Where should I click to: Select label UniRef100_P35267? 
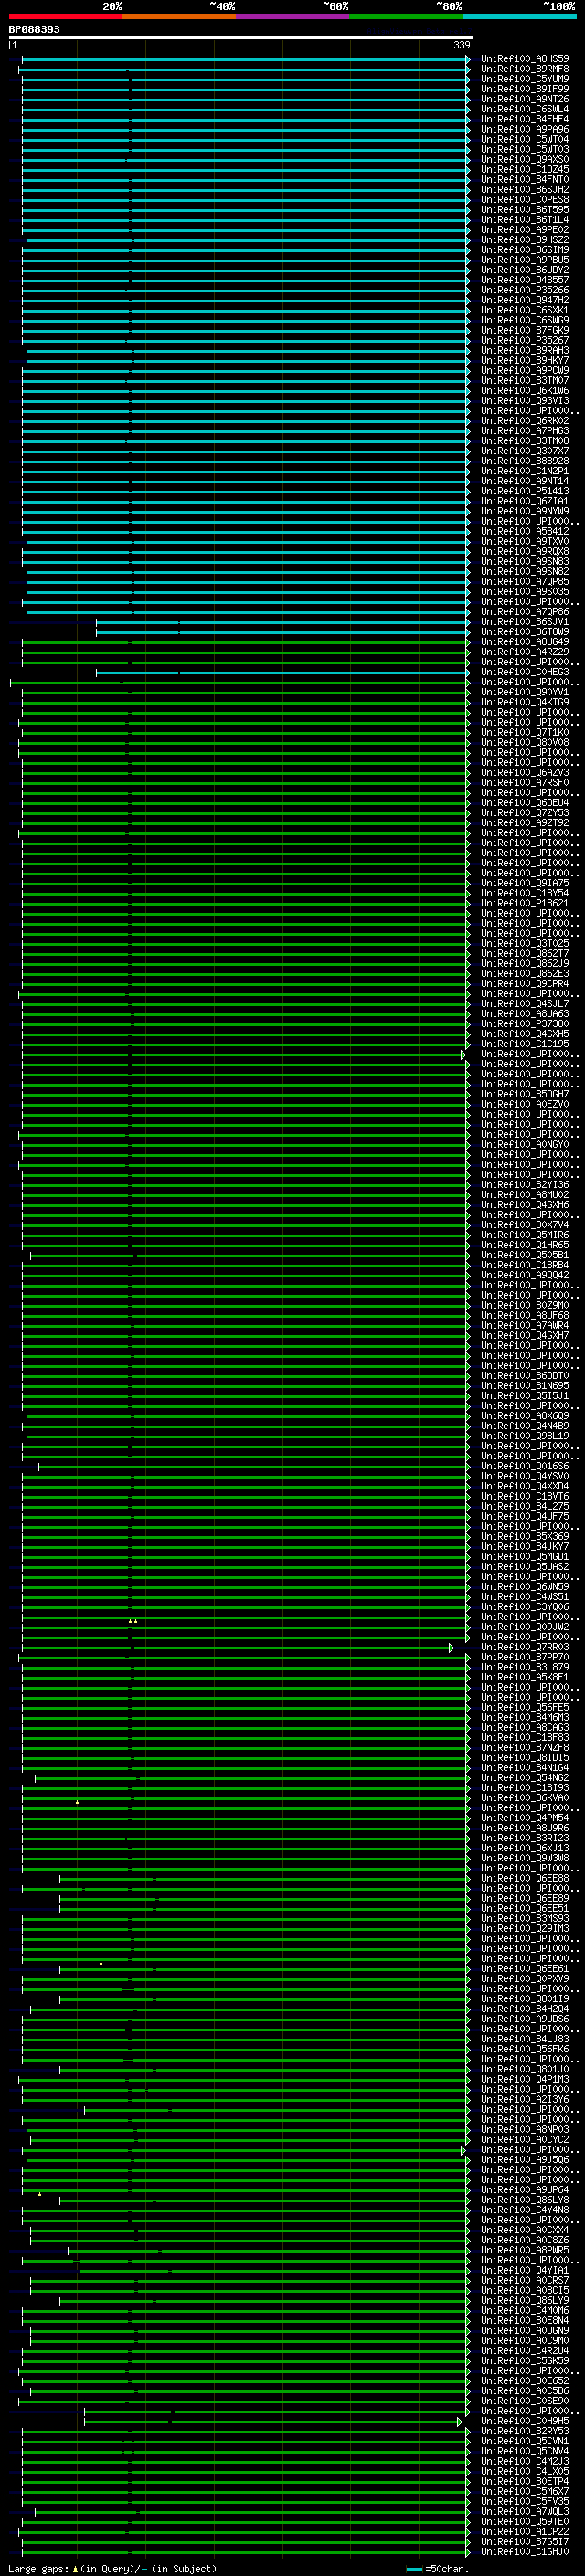click(x=524, y=340)
